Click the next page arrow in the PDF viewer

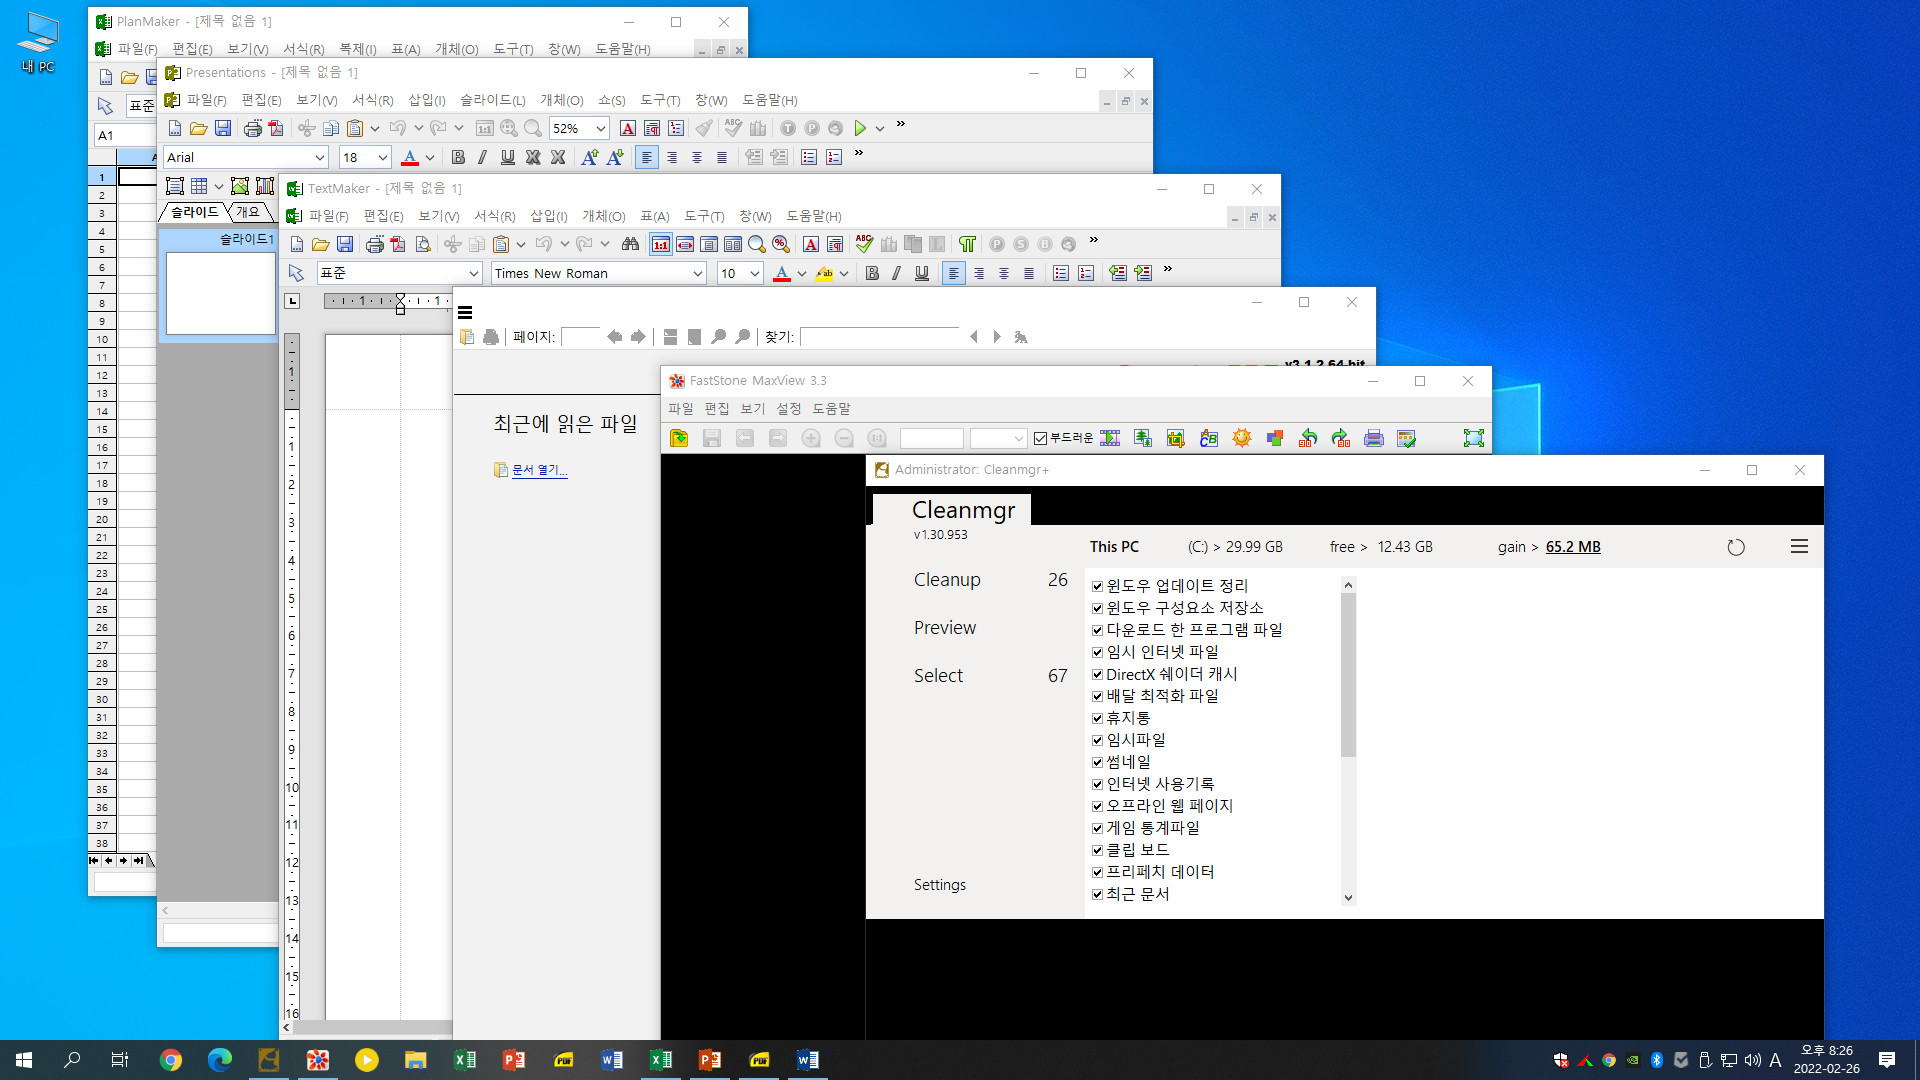(x=638, y=337)
